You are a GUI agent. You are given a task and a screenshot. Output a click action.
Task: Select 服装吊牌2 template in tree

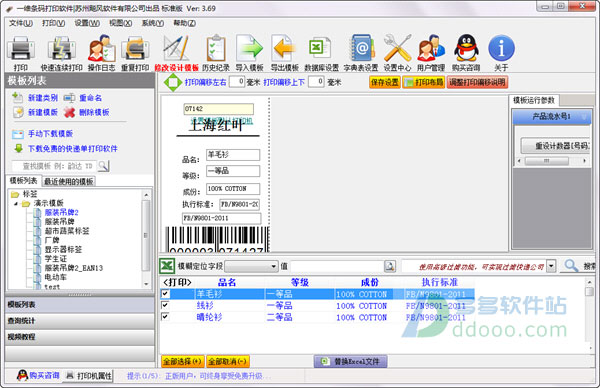(61, 212)
